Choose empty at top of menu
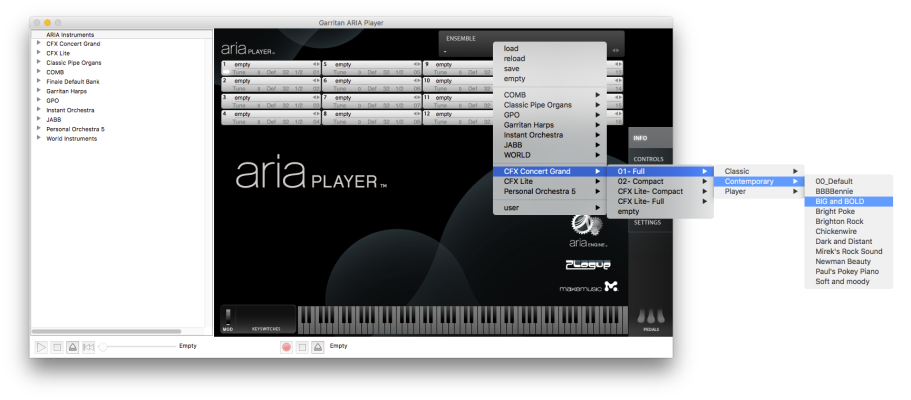 (550, 78)
